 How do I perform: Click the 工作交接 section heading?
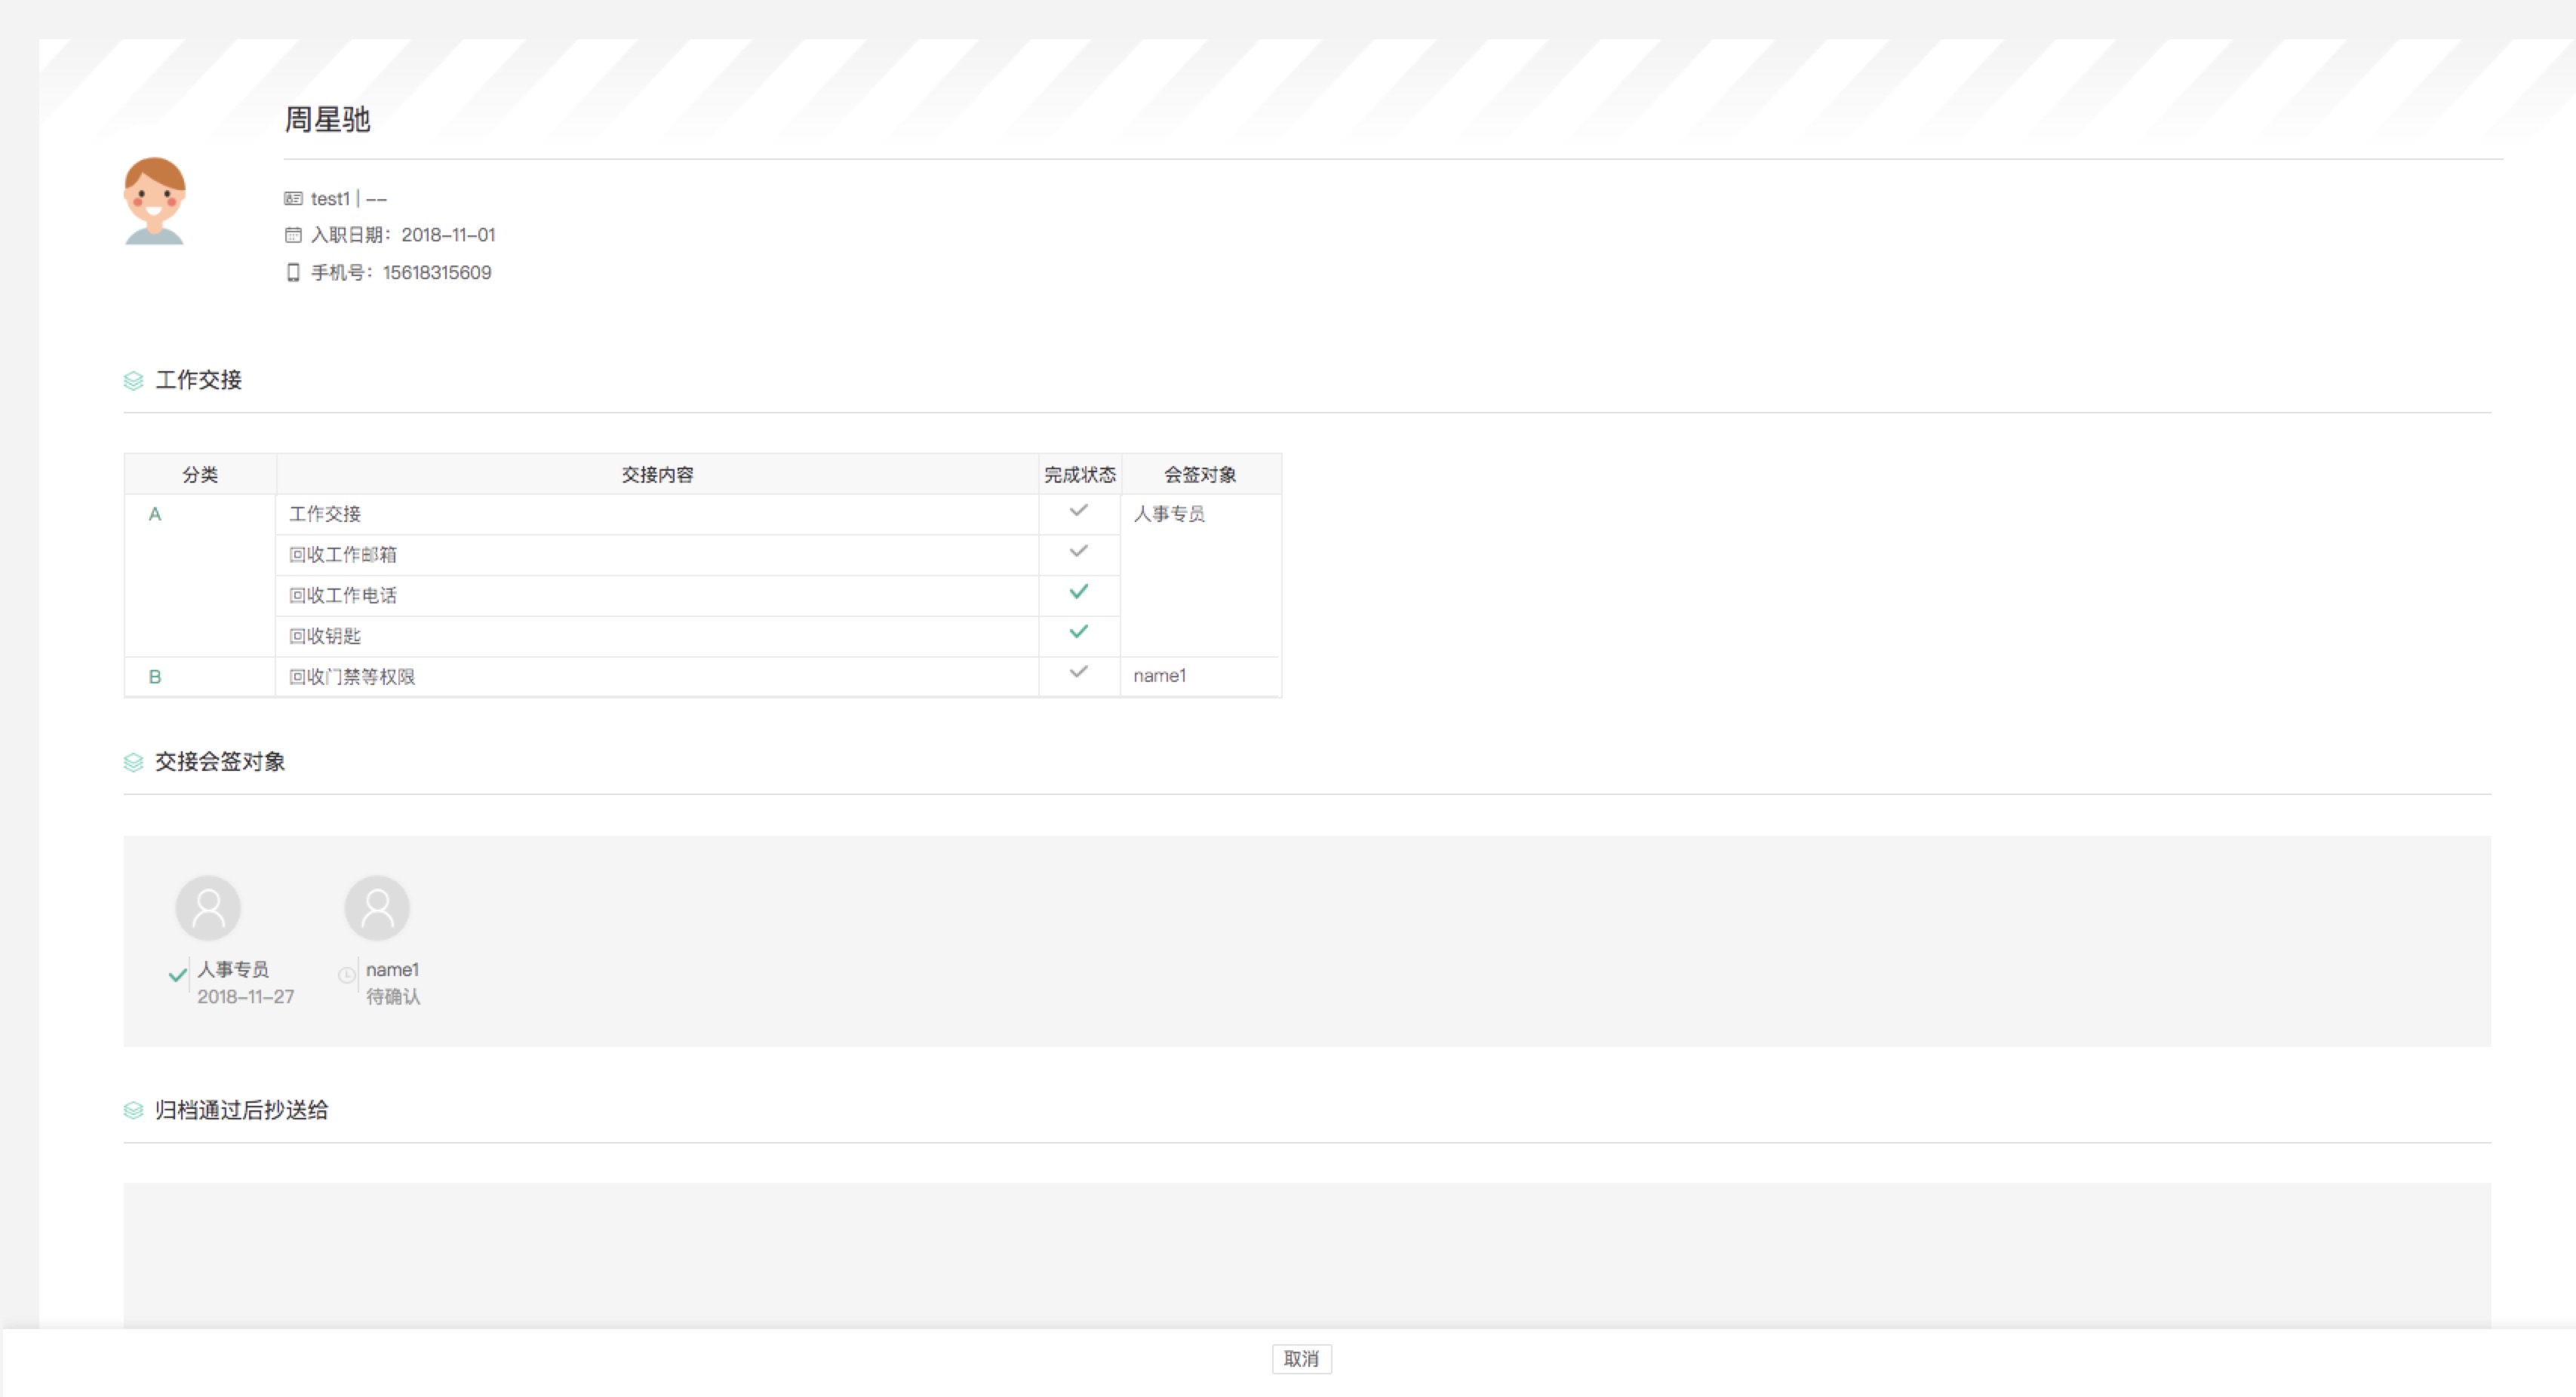coord(199,380)
